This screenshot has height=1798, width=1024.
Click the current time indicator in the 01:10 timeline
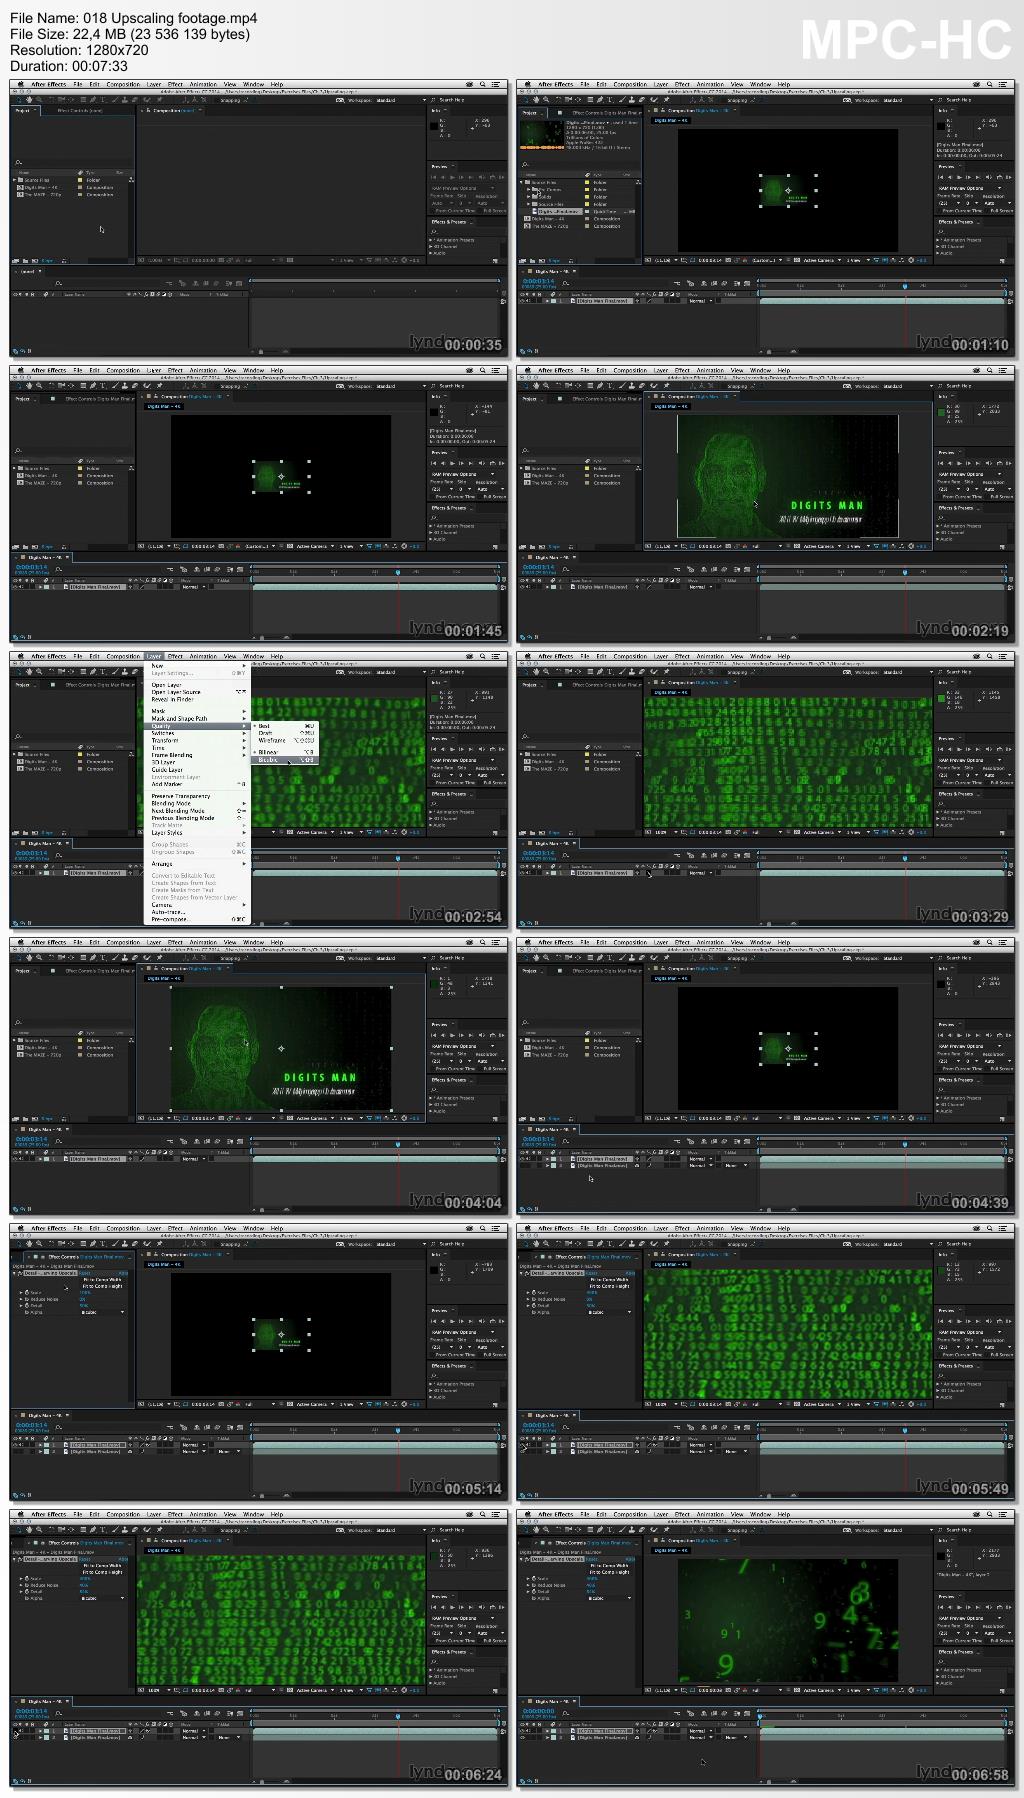coord(905,287)
